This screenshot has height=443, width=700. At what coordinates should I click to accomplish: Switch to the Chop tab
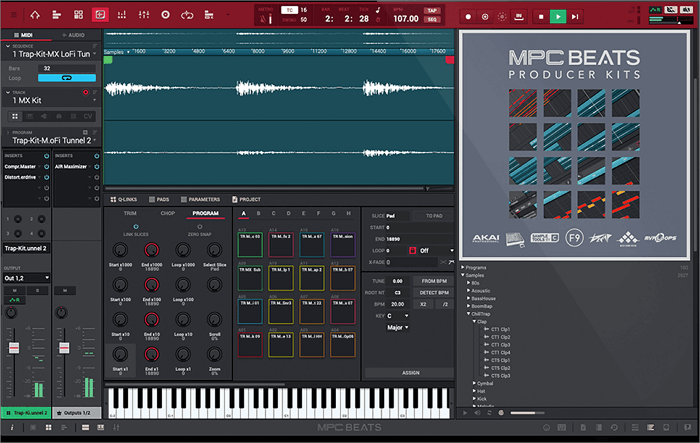tap(166, 213)
